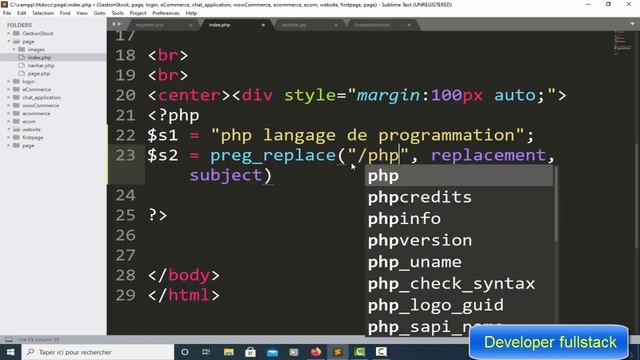The image size is (640, 360).
Task: Open the Find menu
Action: 65,13
